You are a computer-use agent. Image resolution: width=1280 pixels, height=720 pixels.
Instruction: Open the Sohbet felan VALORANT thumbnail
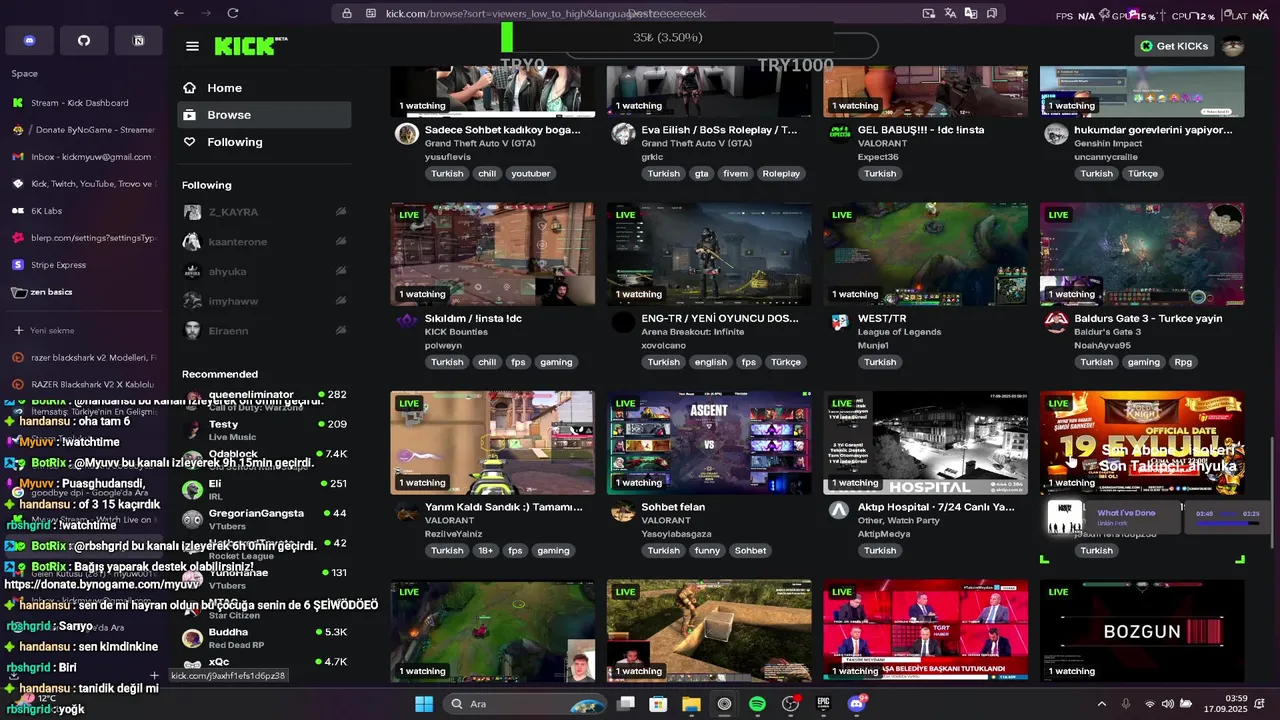click(x=709, y=442)
